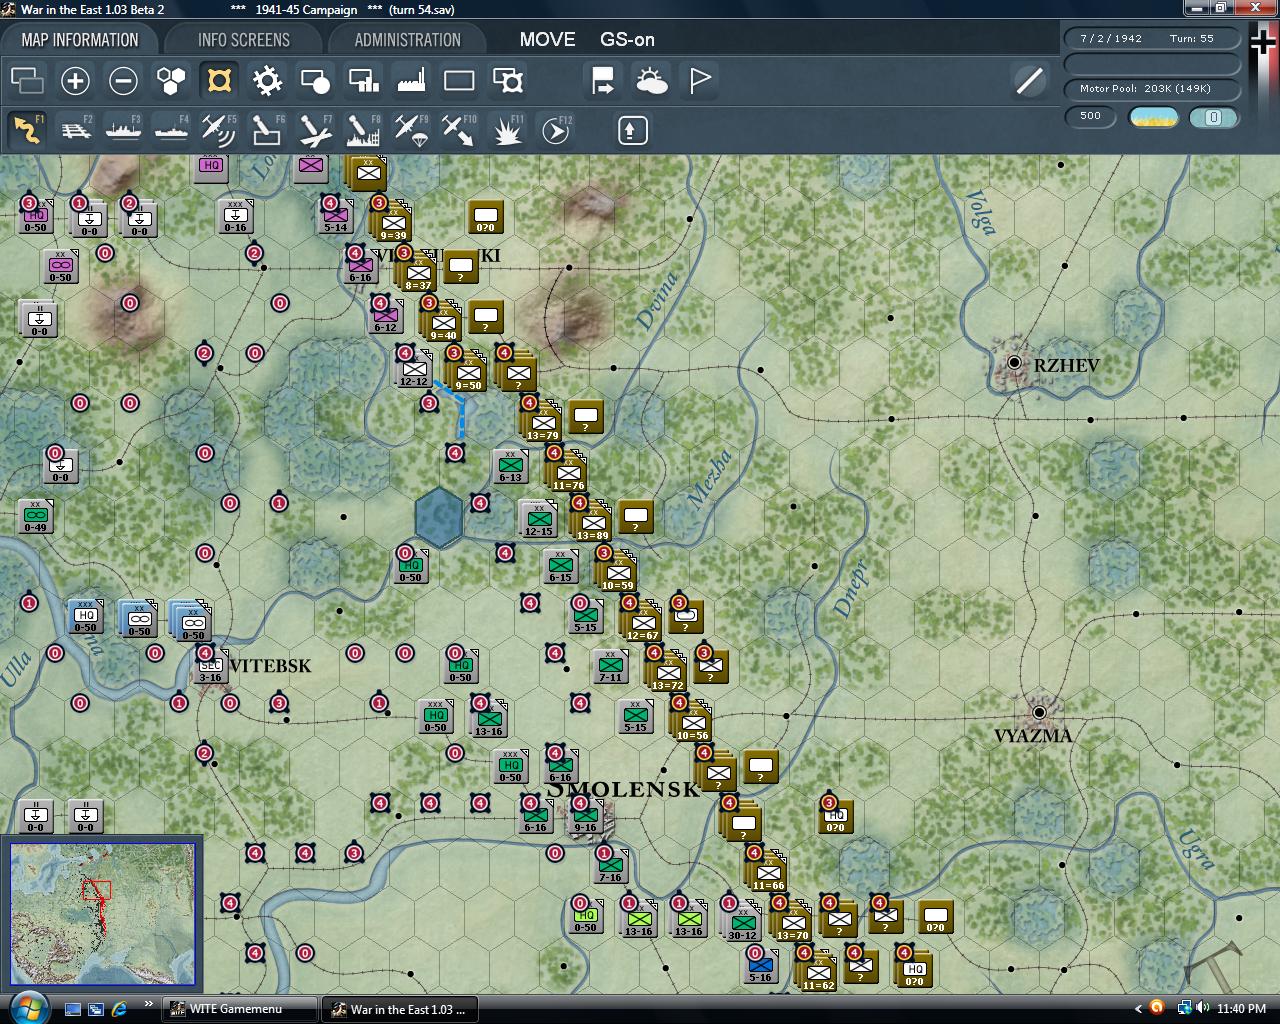Click the overview minimap thumbnail
Screen dimensions: 1280x1024
coord(103,915)
